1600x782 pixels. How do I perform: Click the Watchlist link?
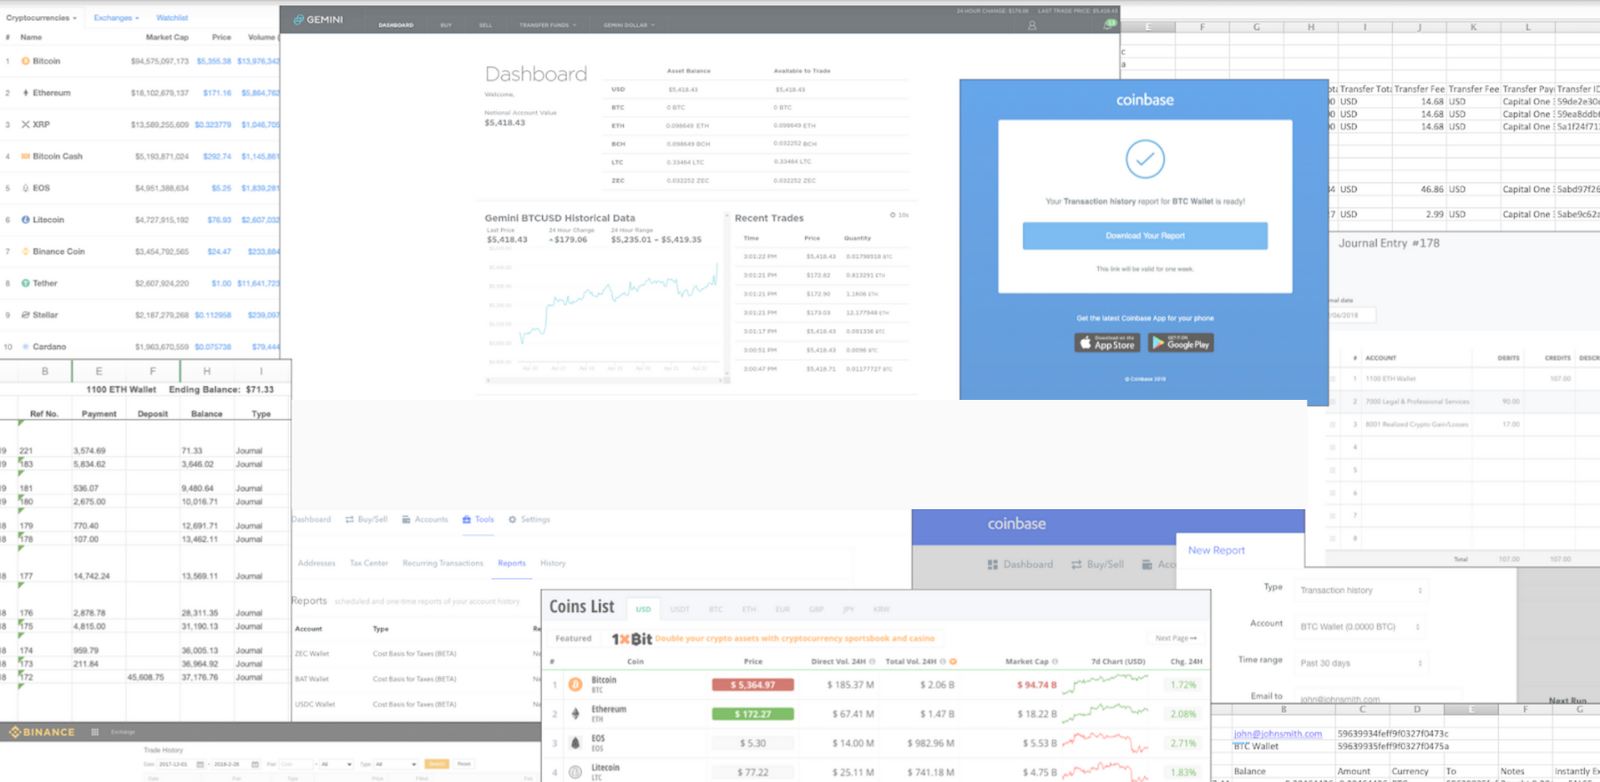click(x=172, y=18)
